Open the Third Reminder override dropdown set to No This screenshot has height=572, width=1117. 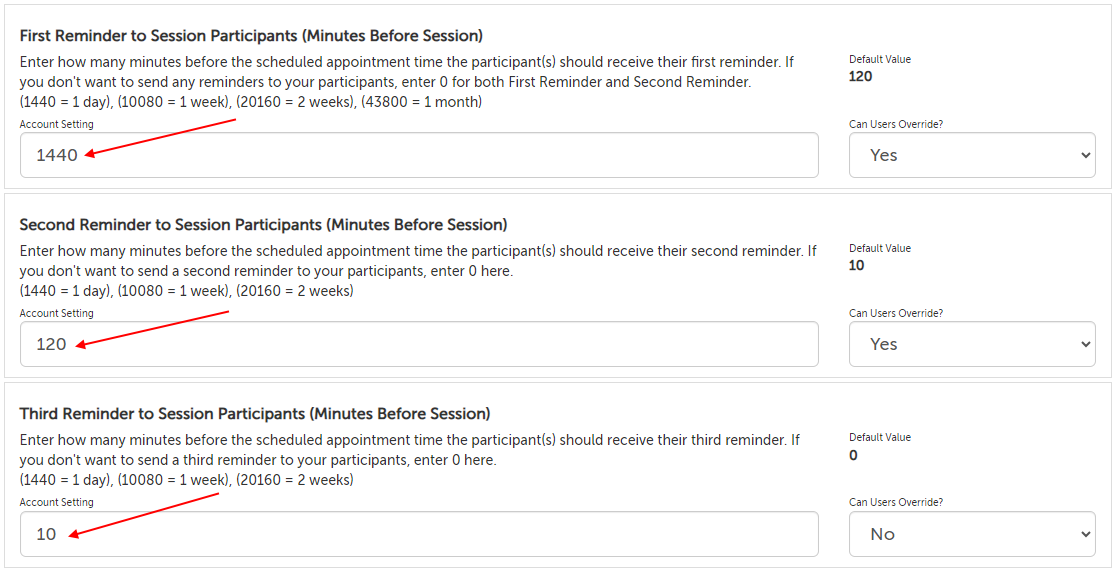point(971,534)
